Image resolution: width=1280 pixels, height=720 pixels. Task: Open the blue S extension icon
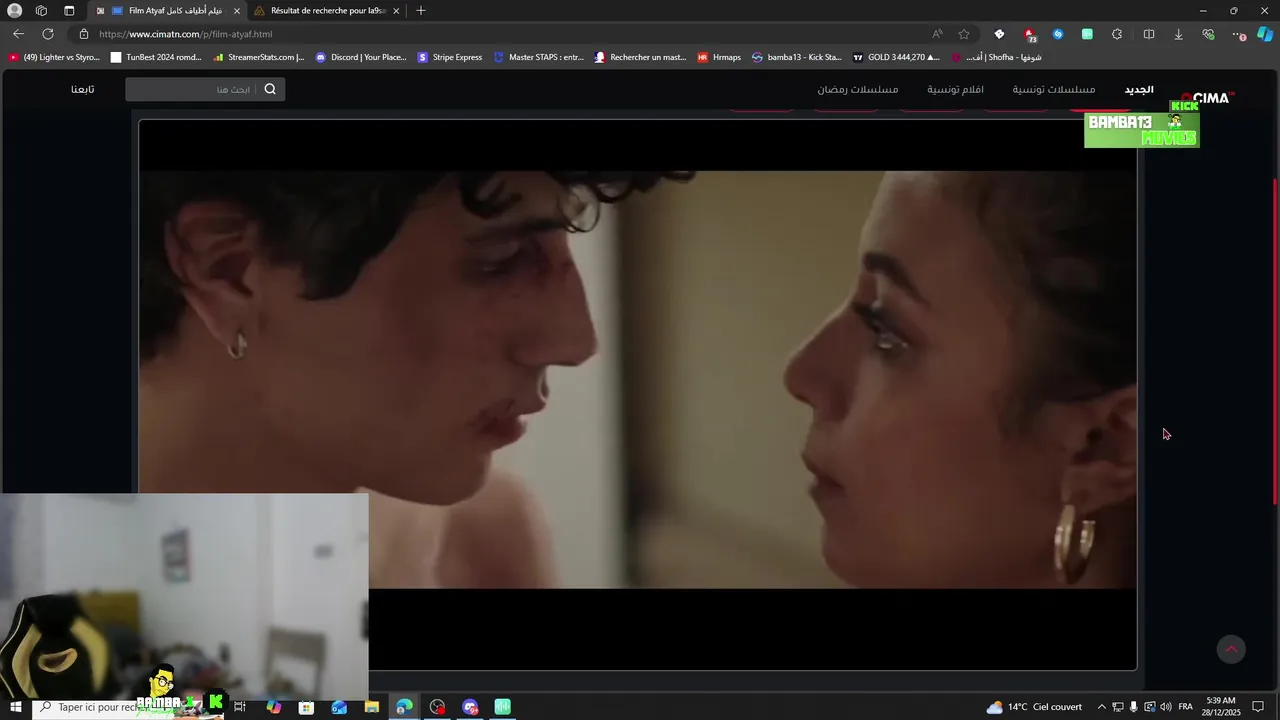pyautogui.click(x=1058, y=34)
